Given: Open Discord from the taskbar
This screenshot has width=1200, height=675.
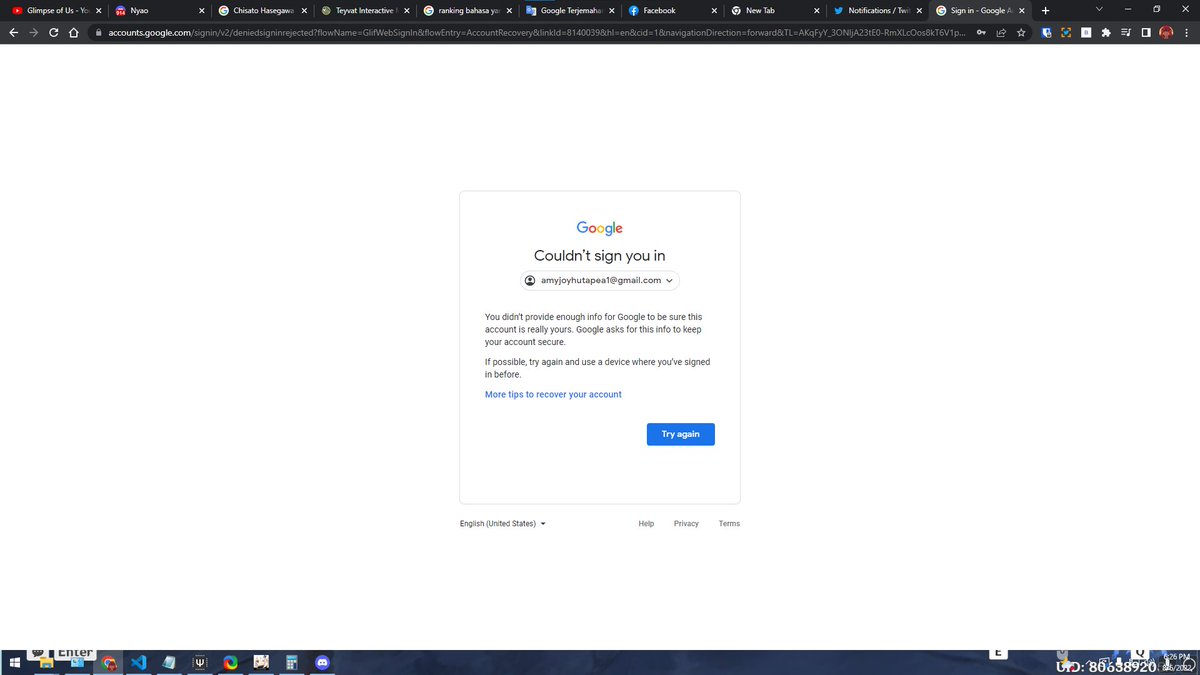Looking at the screenshot, I should point(322,663).
